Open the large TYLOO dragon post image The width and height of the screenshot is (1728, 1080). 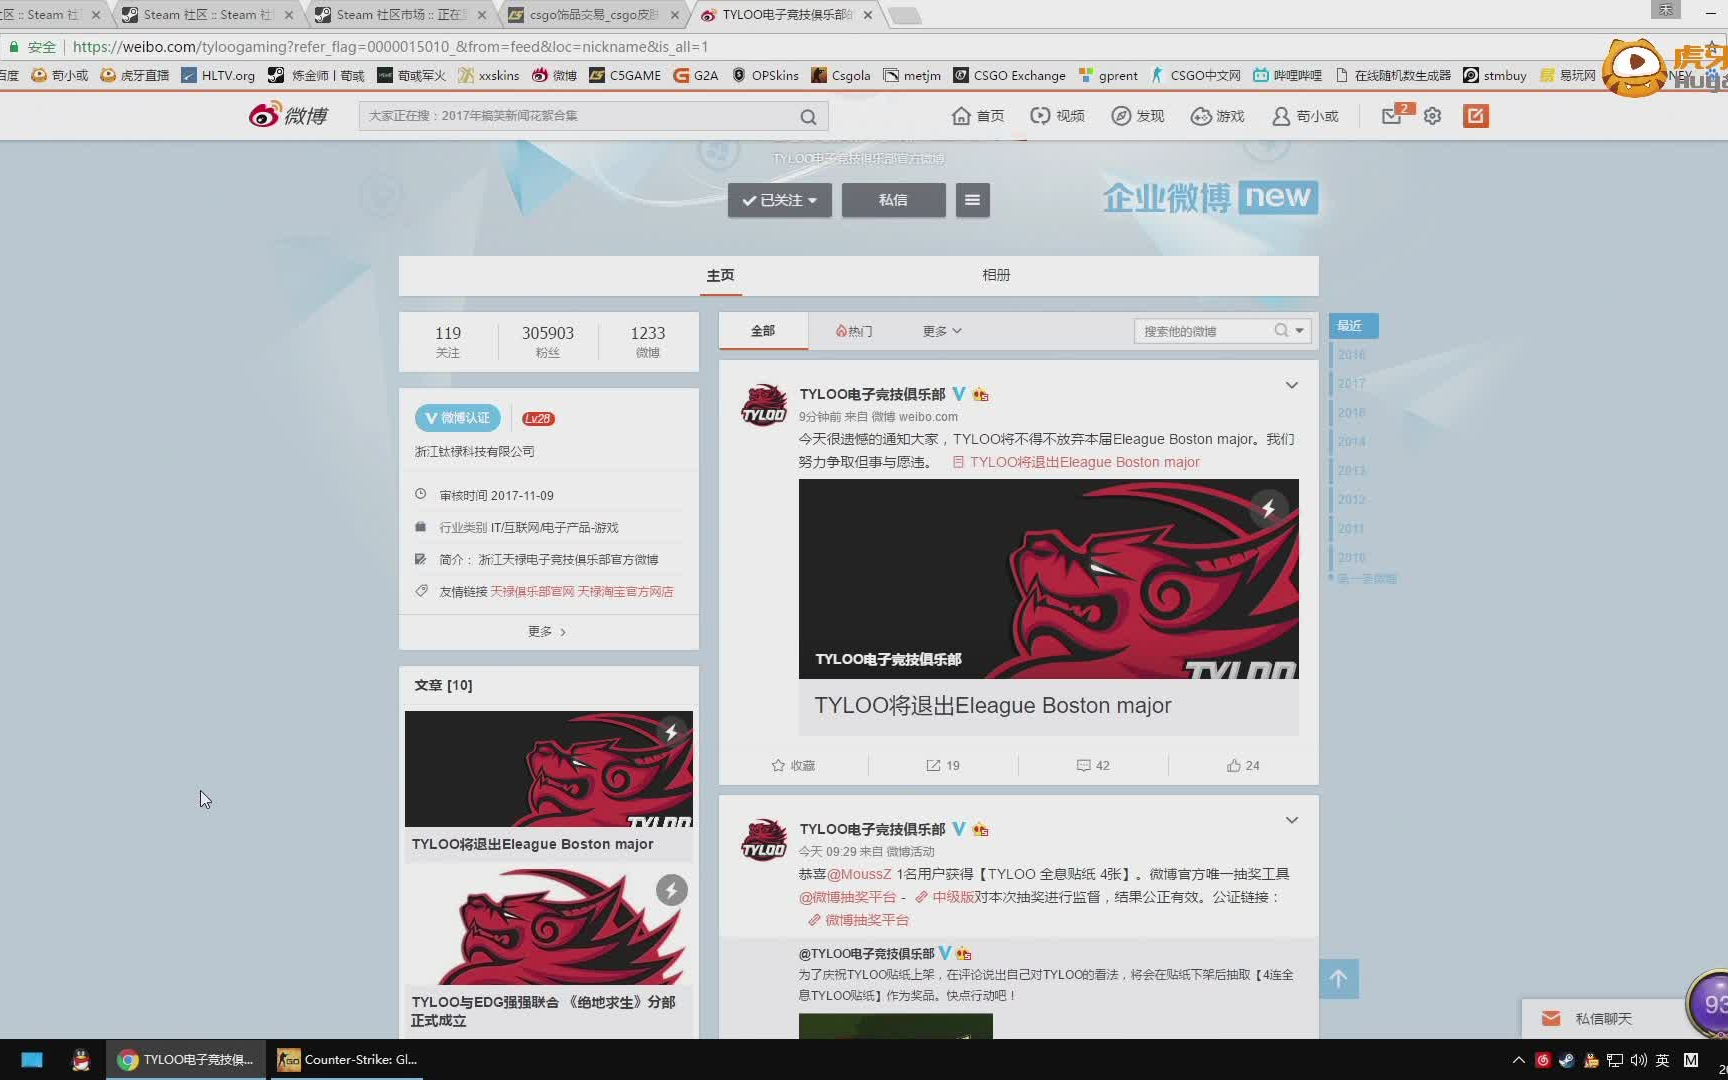click(x=1048, y=579)
